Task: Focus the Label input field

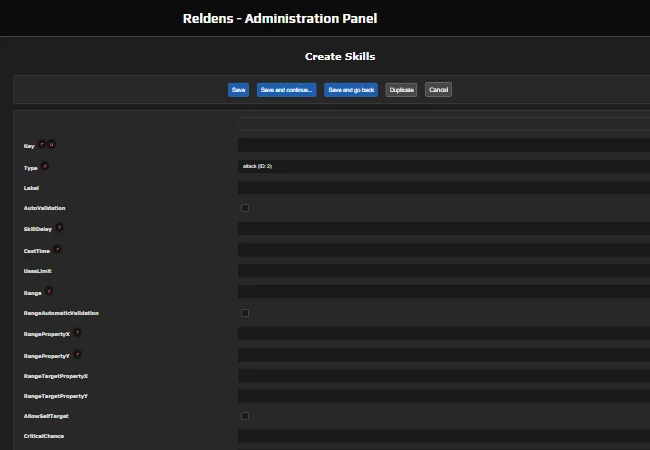Action: point(444,187)
